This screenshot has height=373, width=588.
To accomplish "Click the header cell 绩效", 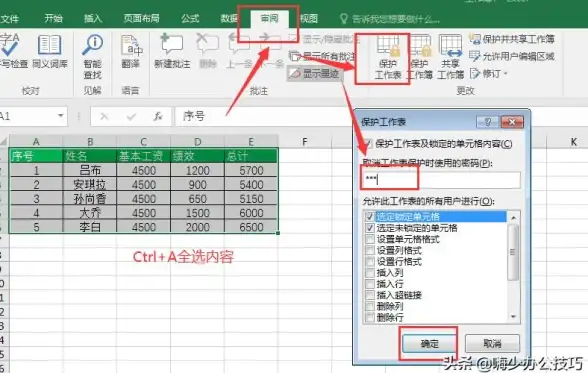I will point(198,156).
